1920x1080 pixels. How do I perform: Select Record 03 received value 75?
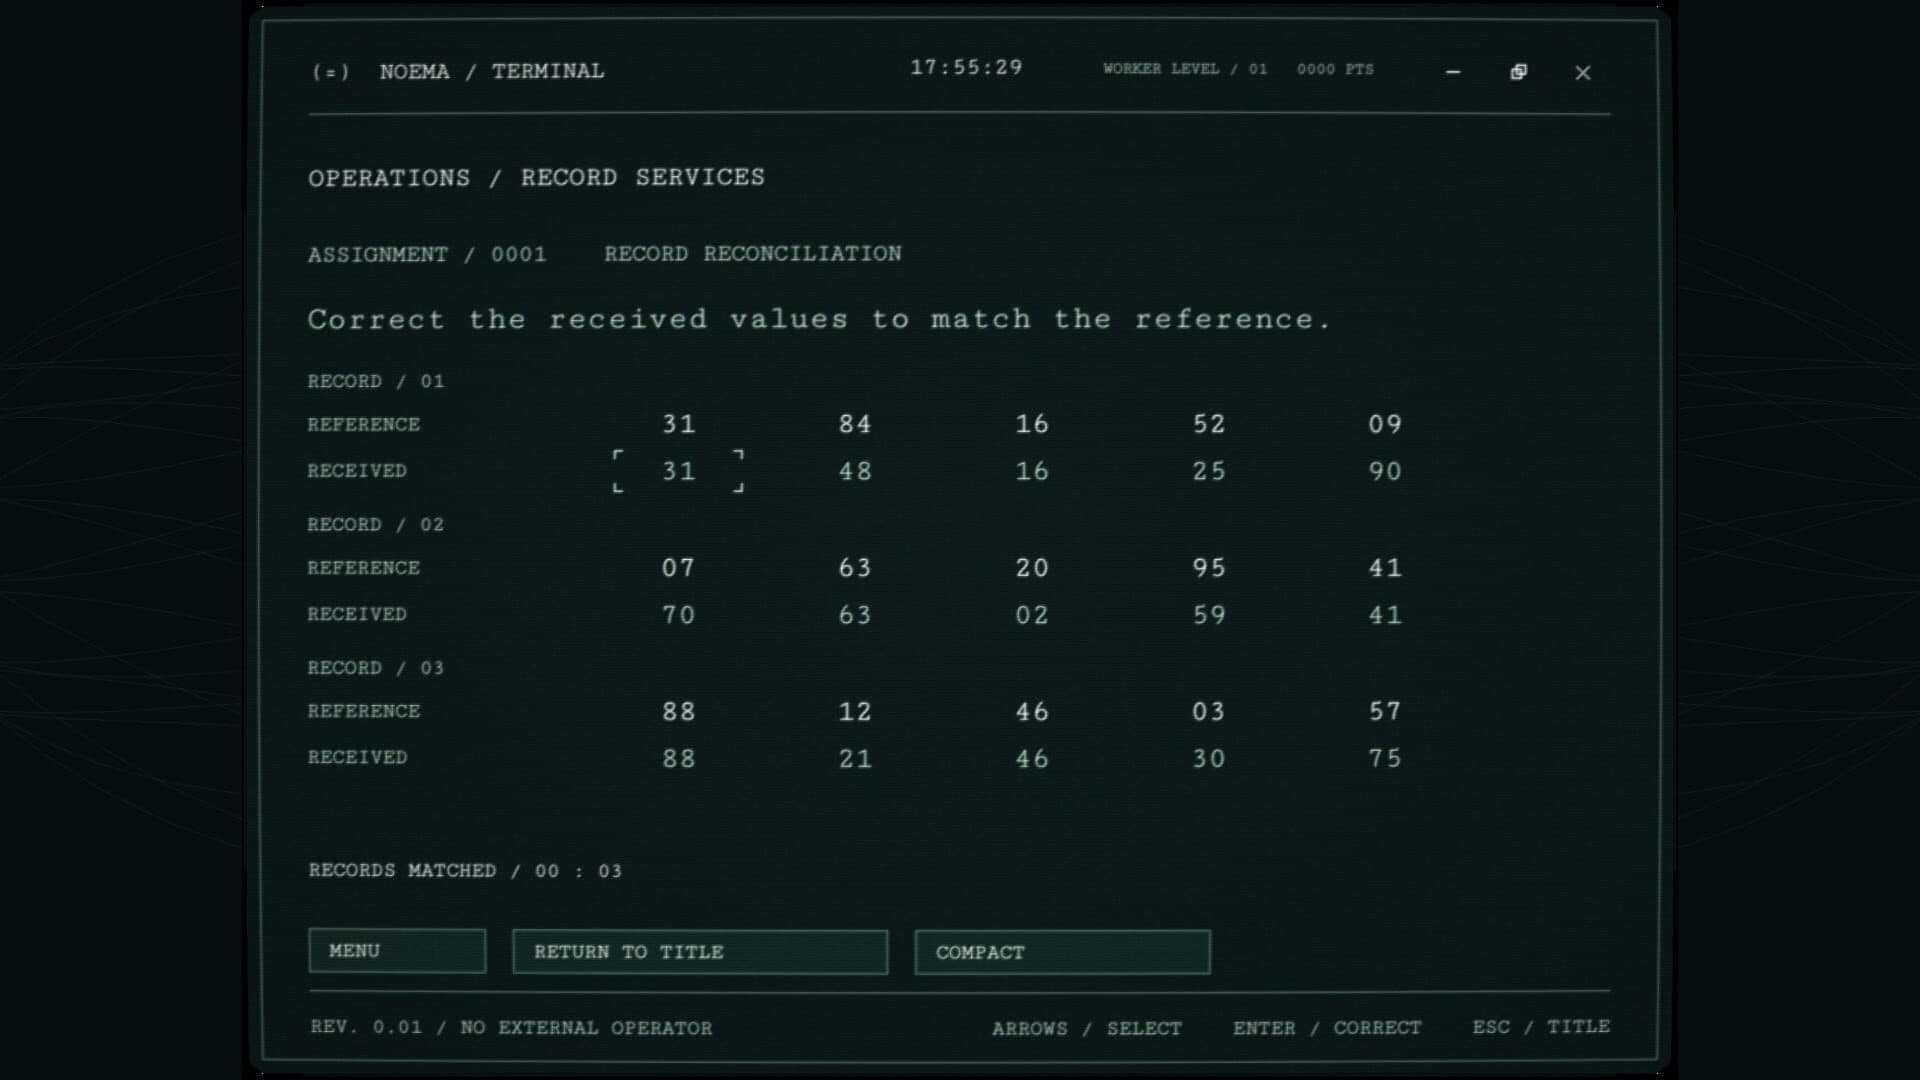pyautogui.click(x=1385, y=759)
